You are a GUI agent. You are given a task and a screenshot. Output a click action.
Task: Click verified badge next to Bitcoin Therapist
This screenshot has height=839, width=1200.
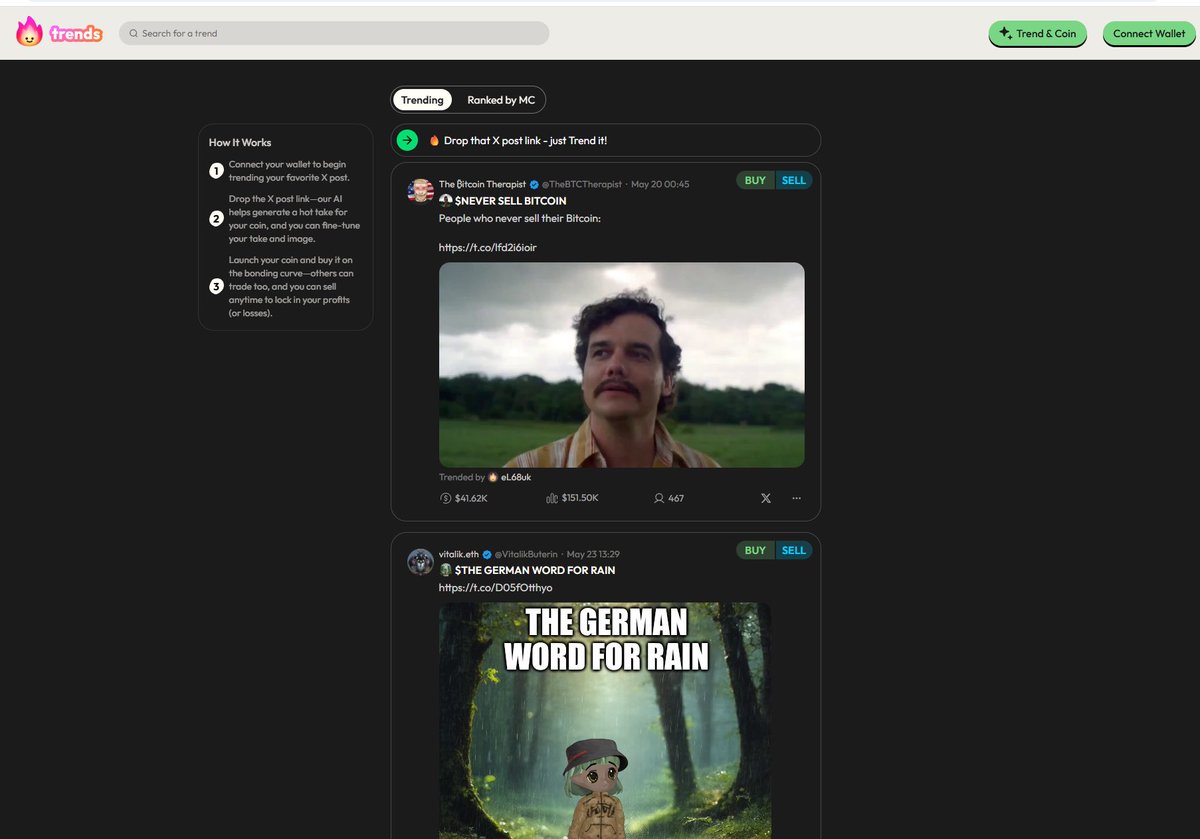click(534, 184)
